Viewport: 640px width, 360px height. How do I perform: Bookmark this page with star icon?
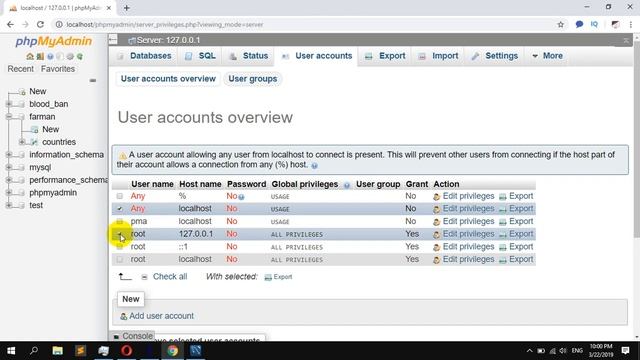point(561,24)
